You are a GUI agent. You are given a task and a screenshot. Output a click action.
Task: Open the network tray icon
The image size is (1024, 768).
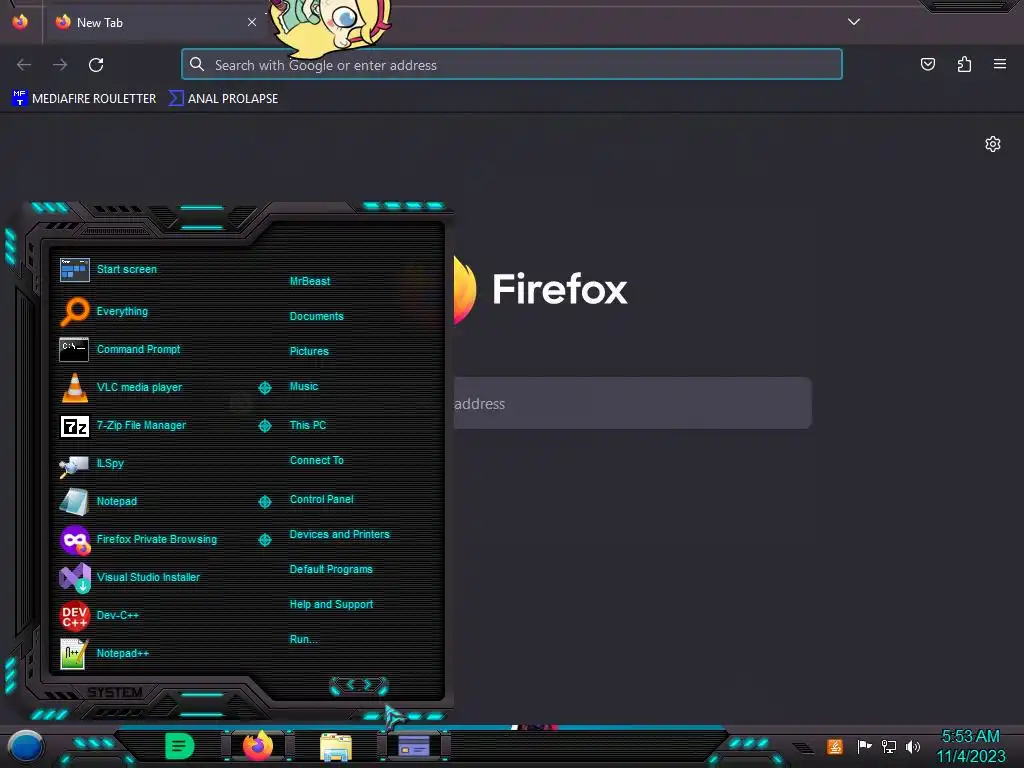888,746
